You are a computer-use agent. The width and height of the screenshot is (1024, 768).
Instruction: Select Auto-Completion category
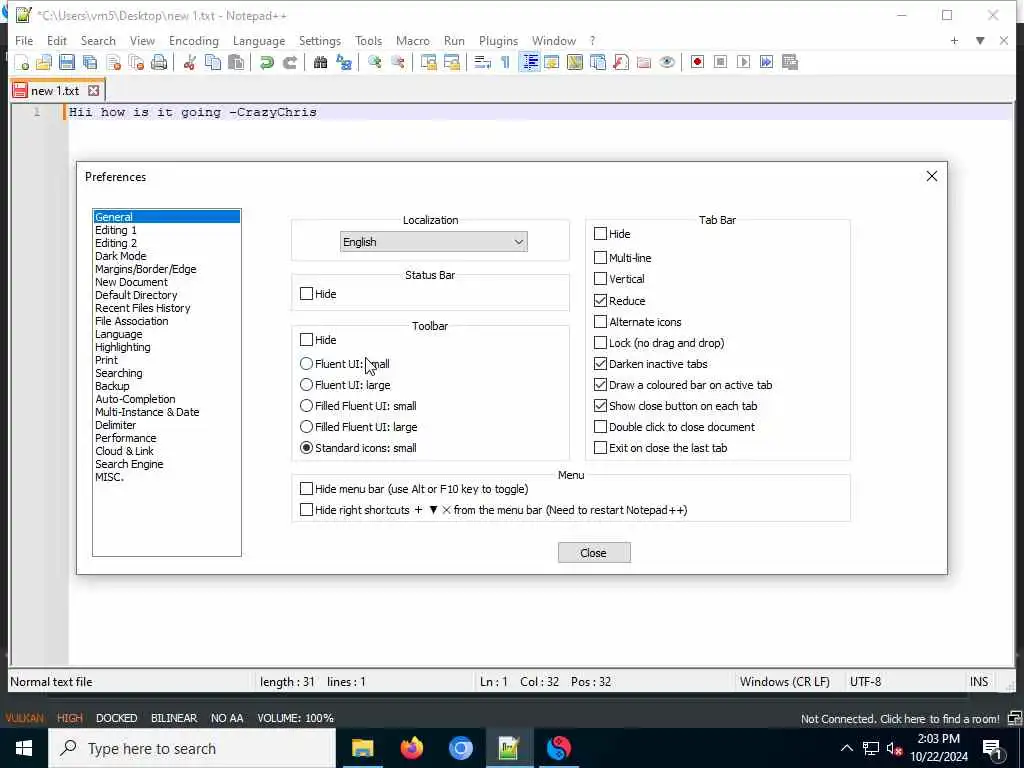pos(135,399)
